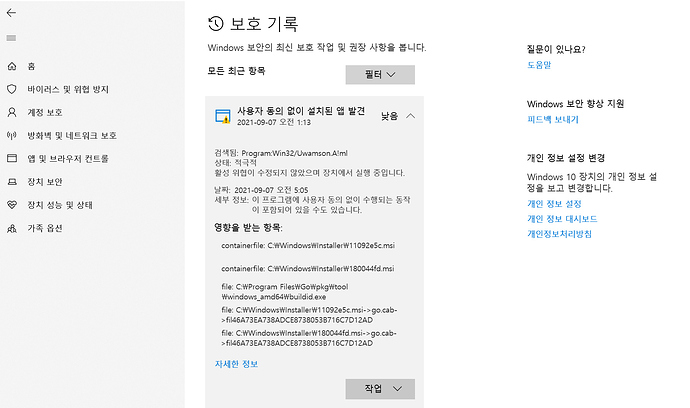
Task: Click the 낮음 severity label
Action: click(x=389, y=116)
